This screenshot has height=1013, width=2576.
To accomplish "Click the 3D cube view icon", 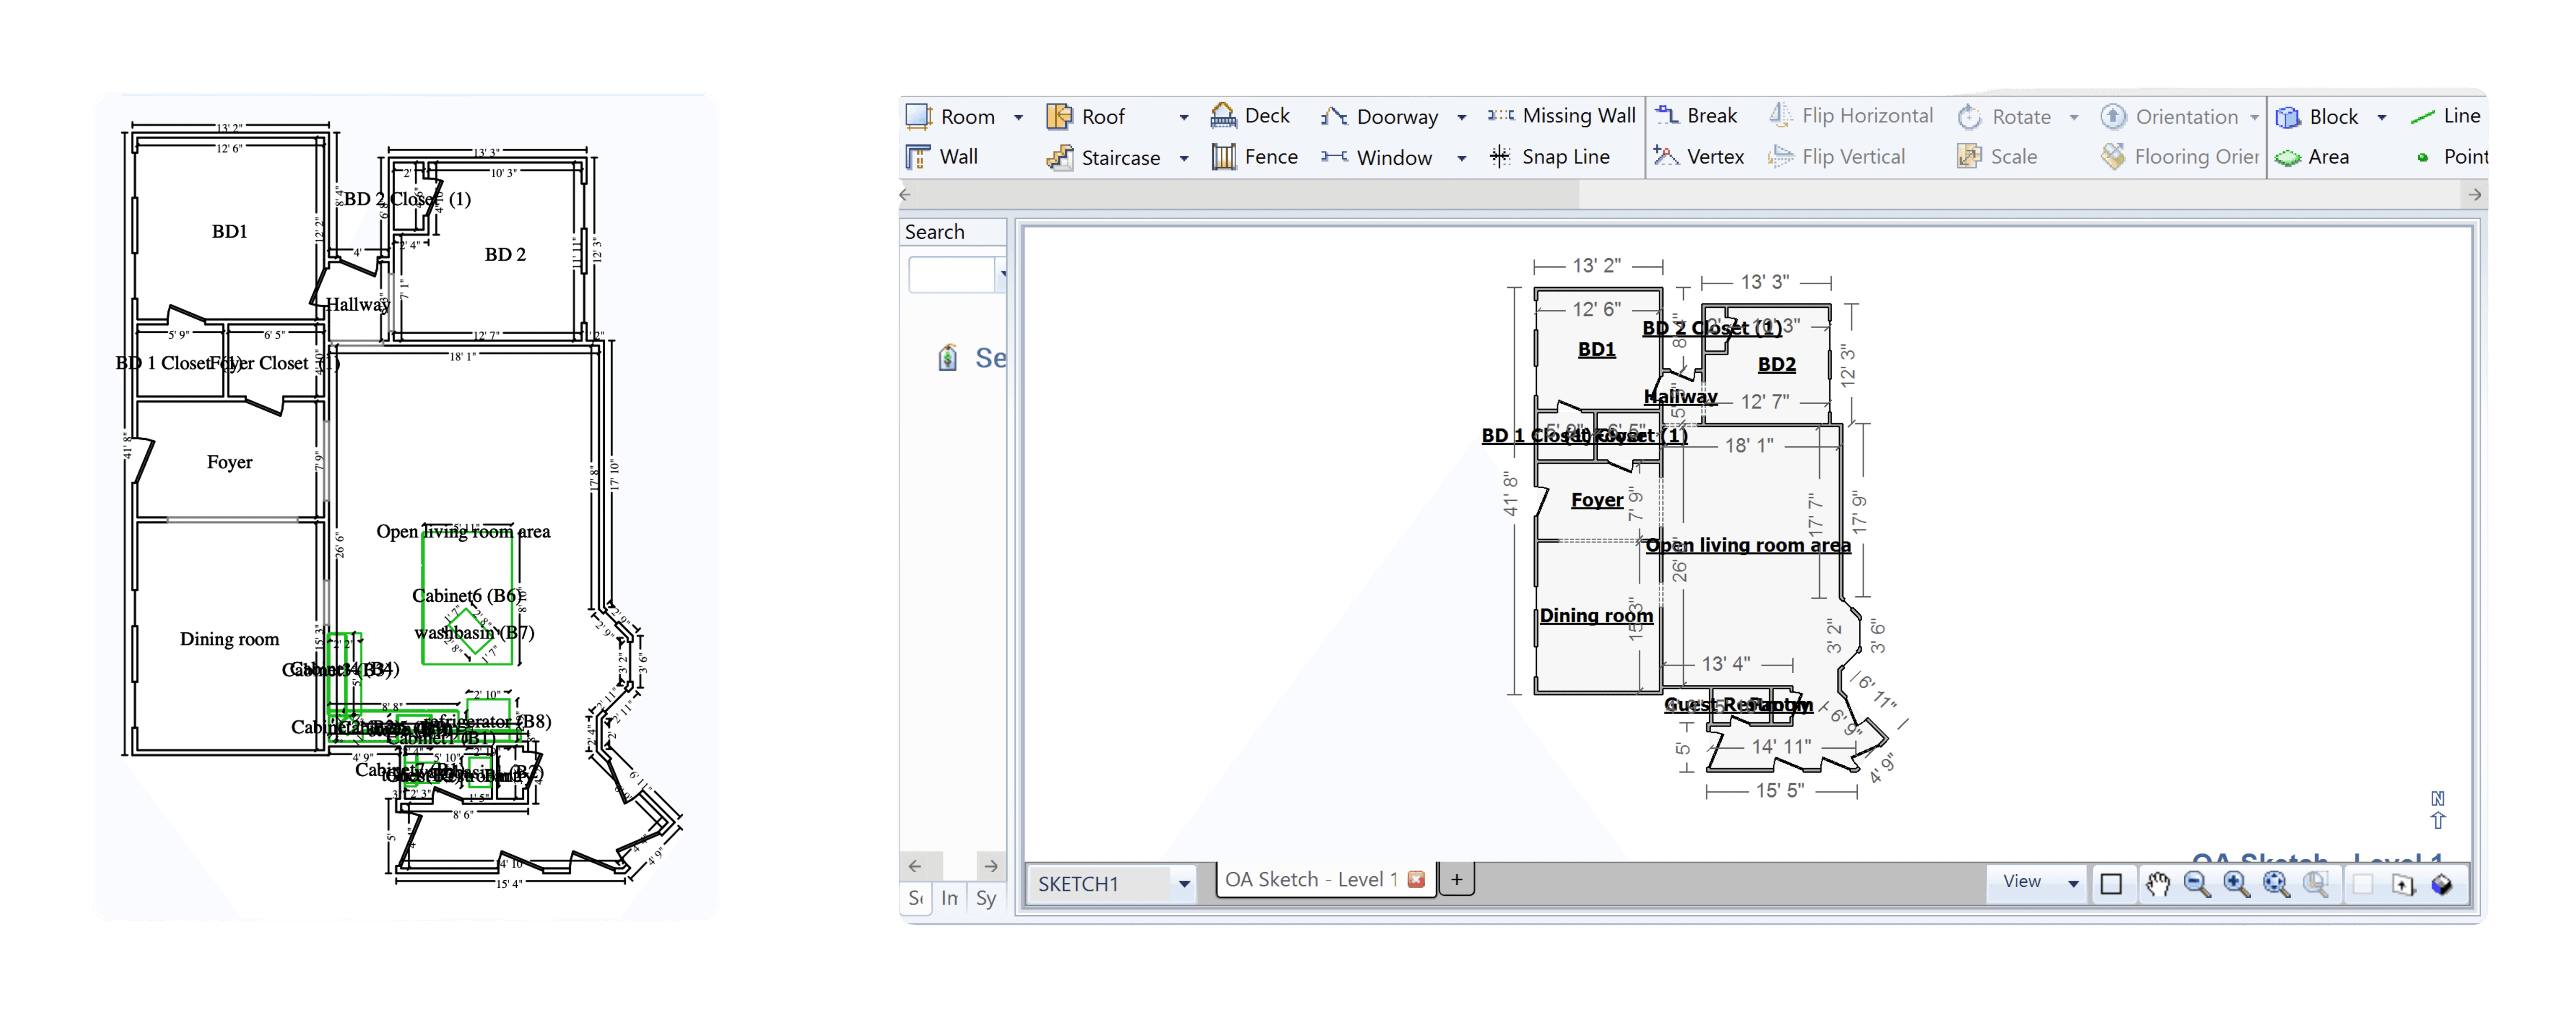I will pyautogui.click(x=2442, y=884).
